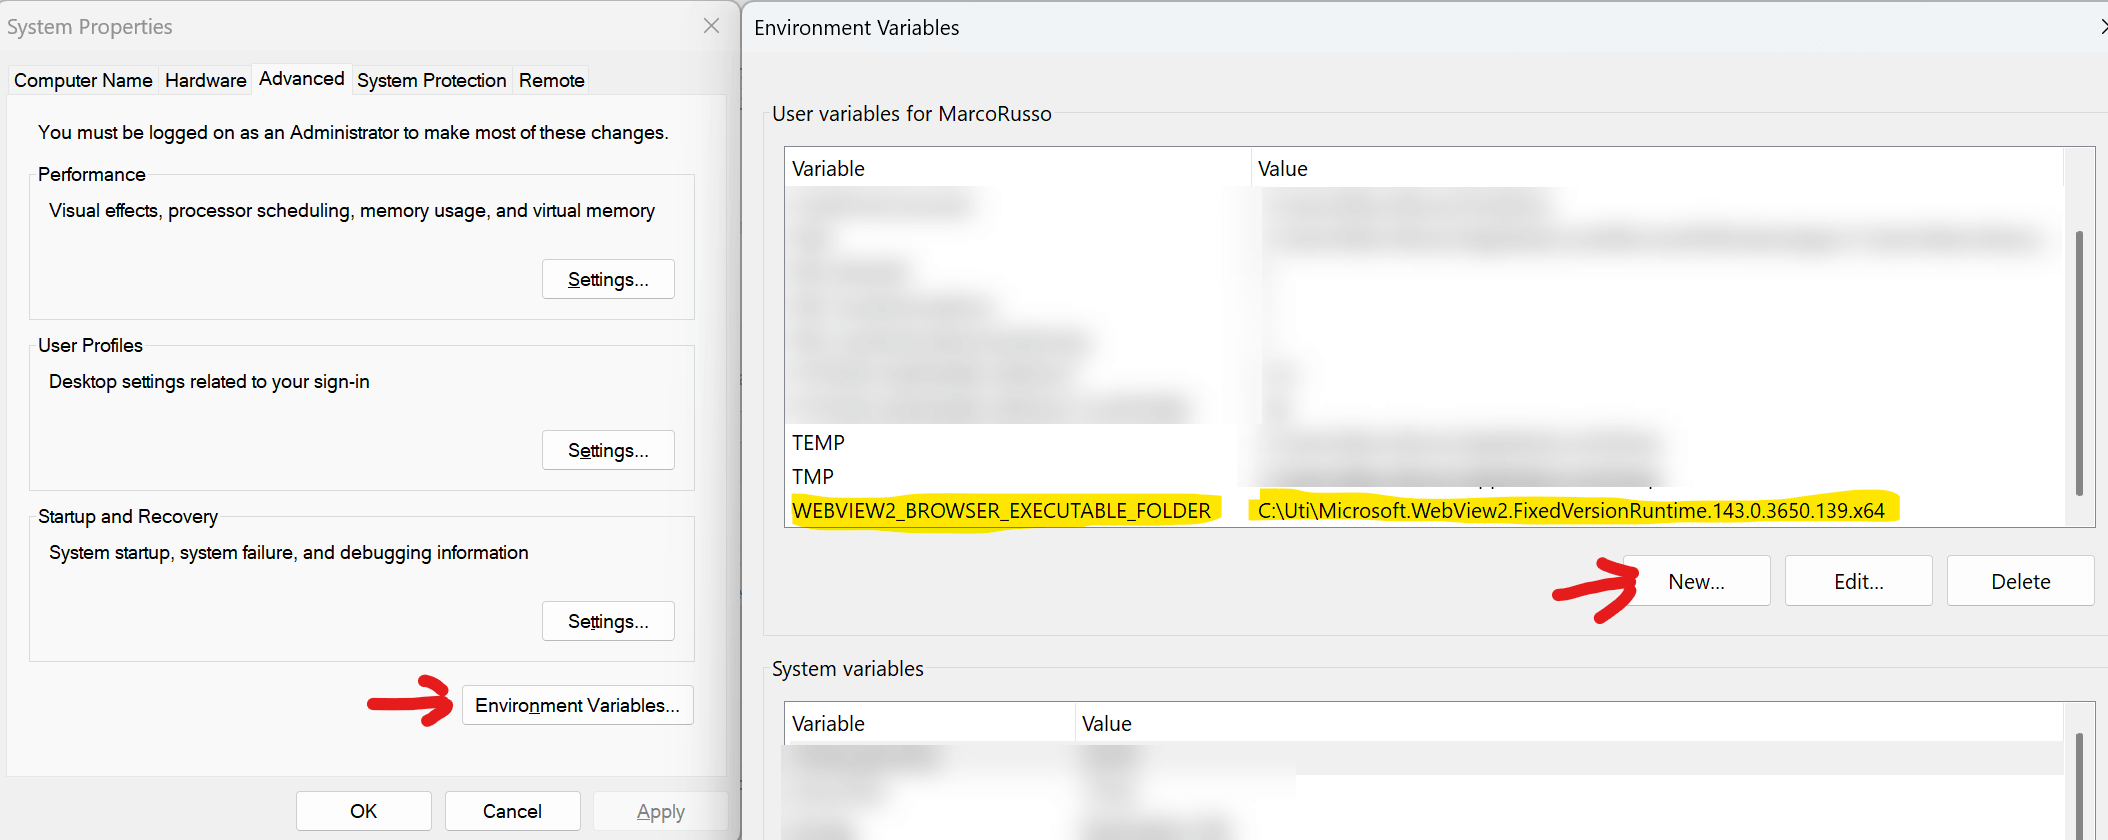Screen dimensions: 2108x840
Task: Go to System Protection tab
Action: tap(431, 80)
